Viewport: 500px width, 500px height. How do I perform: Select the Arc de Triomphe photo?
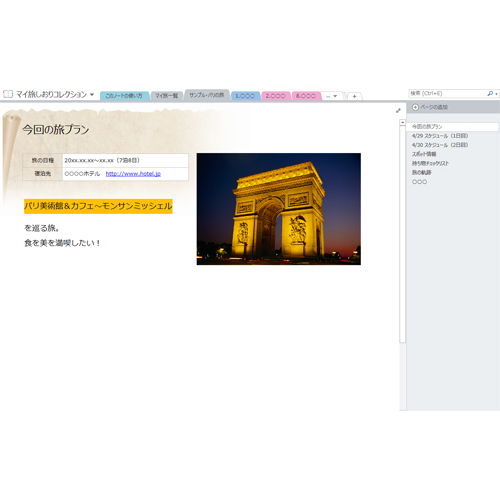tap(279, 209)
